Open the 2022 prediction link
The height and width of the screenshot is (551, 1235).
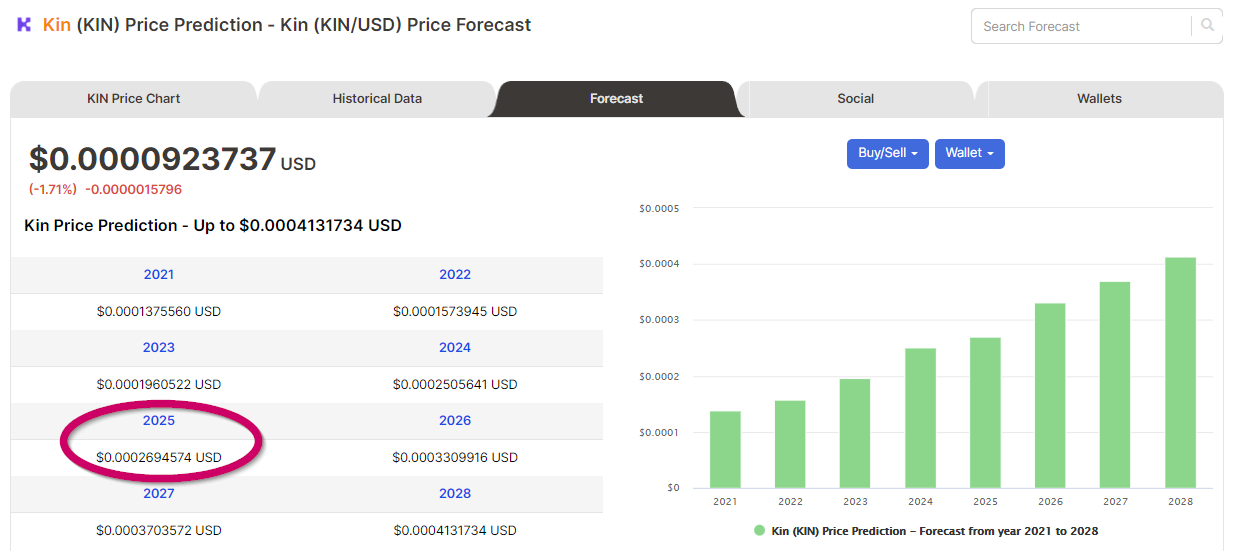tap(455, 274)
